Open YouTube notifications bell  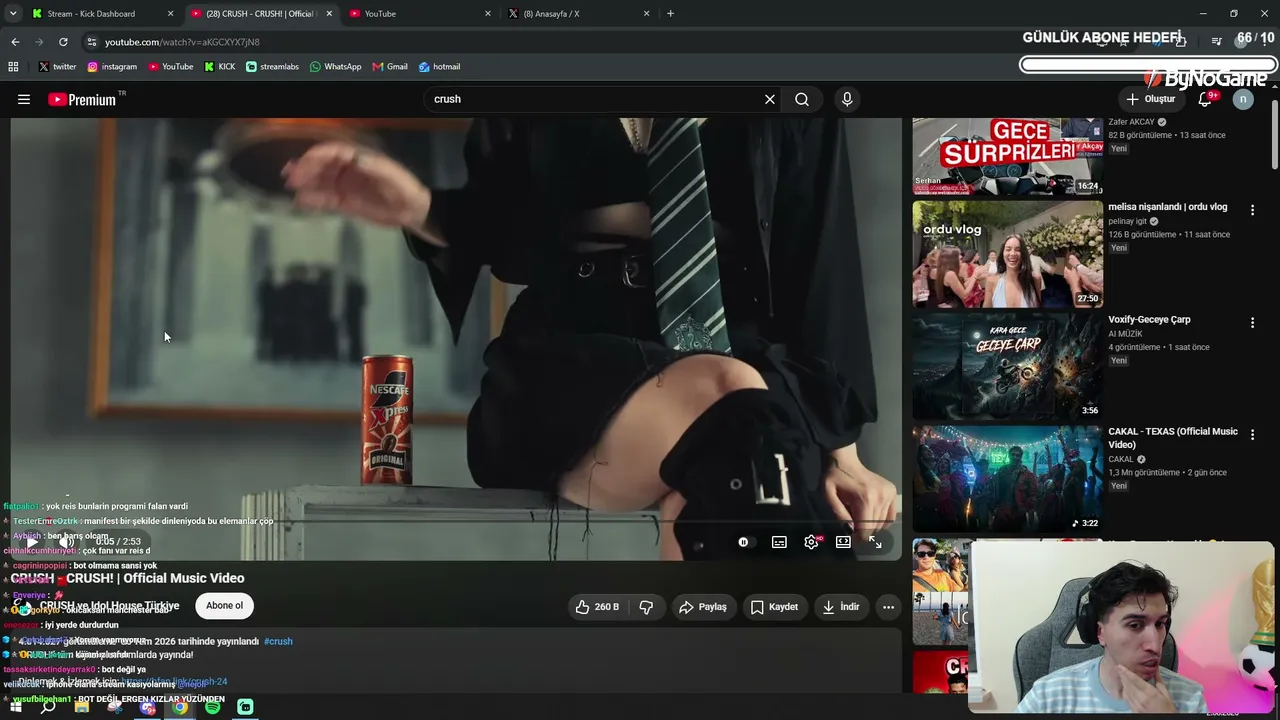tap(1206, 99)
